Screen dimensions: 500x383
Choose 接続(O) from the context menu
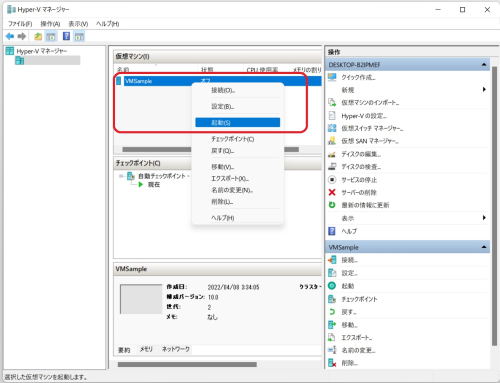pos(238,90)
